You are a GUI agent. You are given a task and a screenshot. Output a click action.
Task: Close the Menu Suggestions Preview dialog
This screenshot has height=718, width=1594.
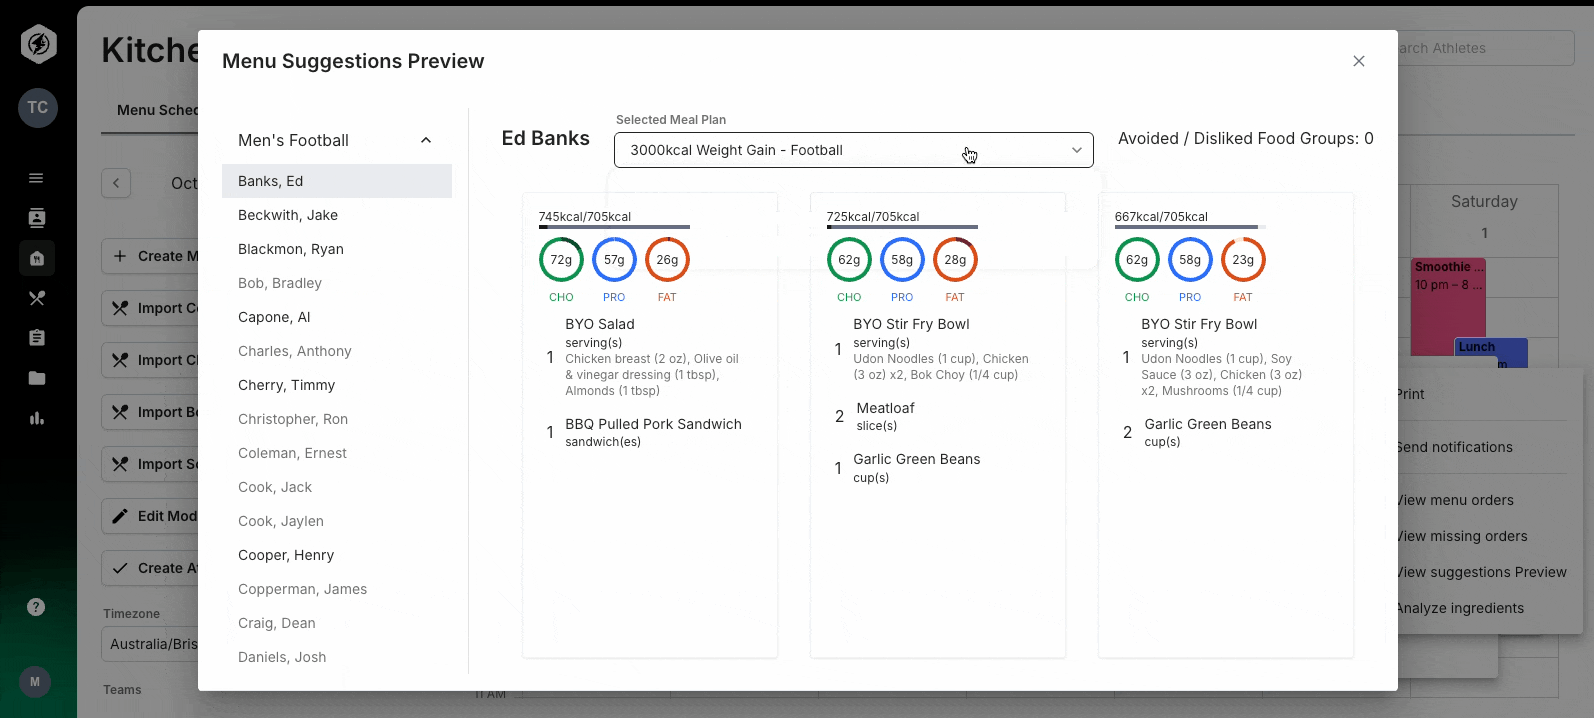pos(1359,61)
